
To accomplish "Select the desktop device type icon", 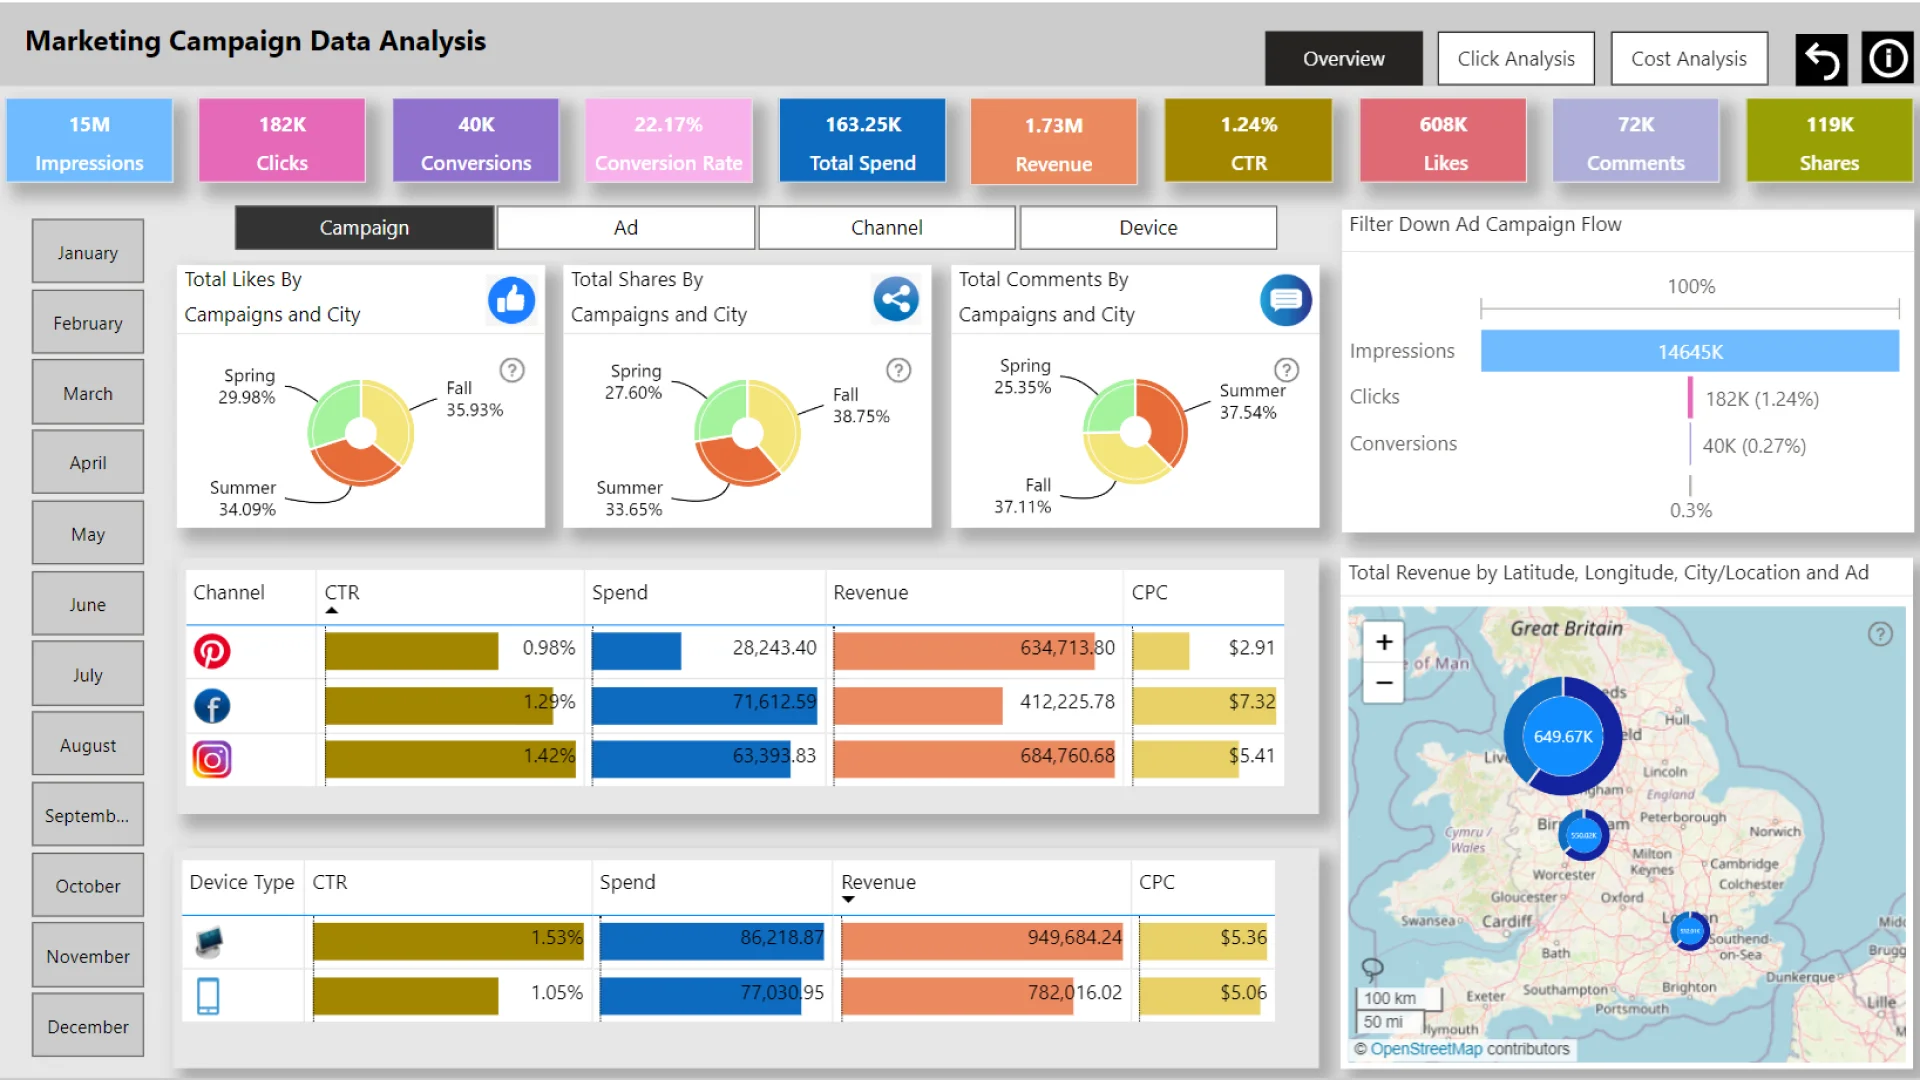I will click(209, 941).
